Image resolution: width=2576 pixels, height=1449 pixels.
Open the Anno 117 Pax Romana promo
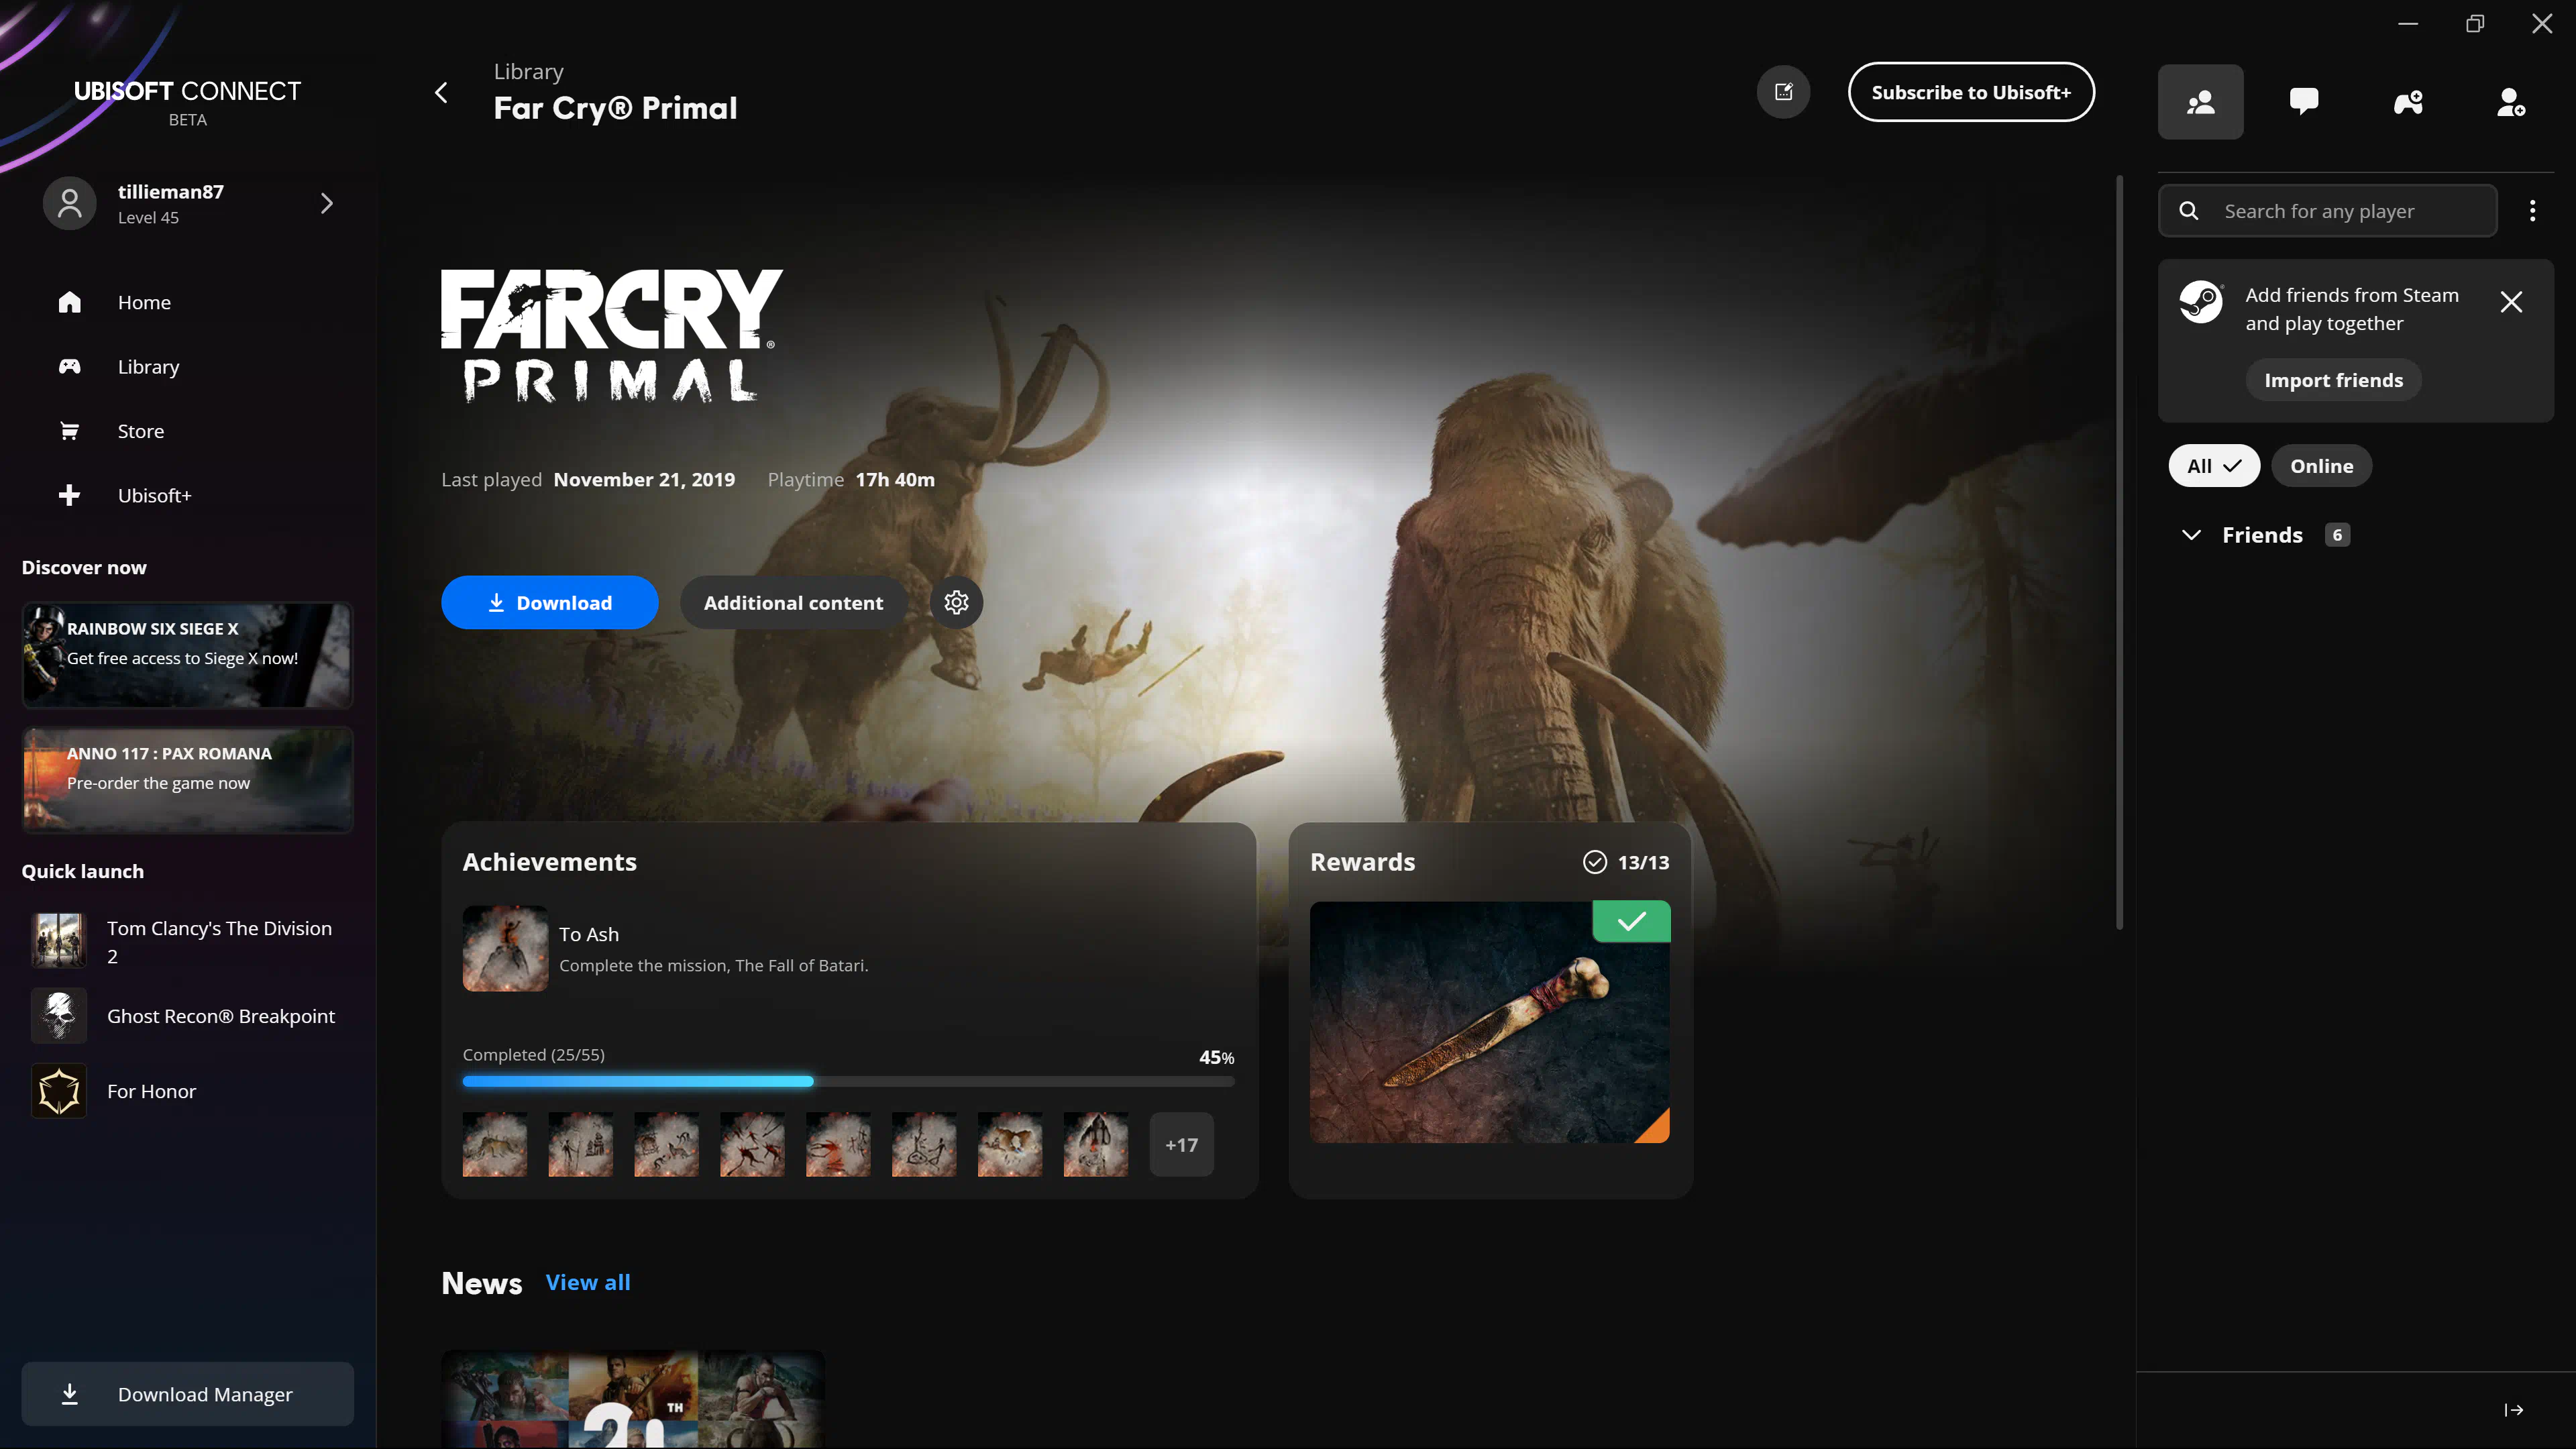point(187,780)
